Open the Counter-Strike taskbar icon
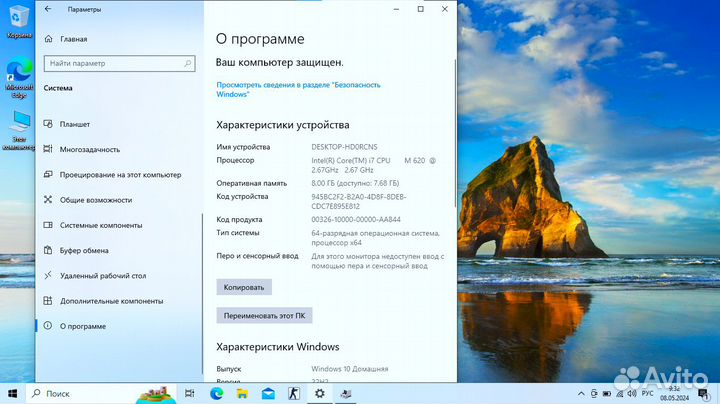 click(x=294, y=393)
